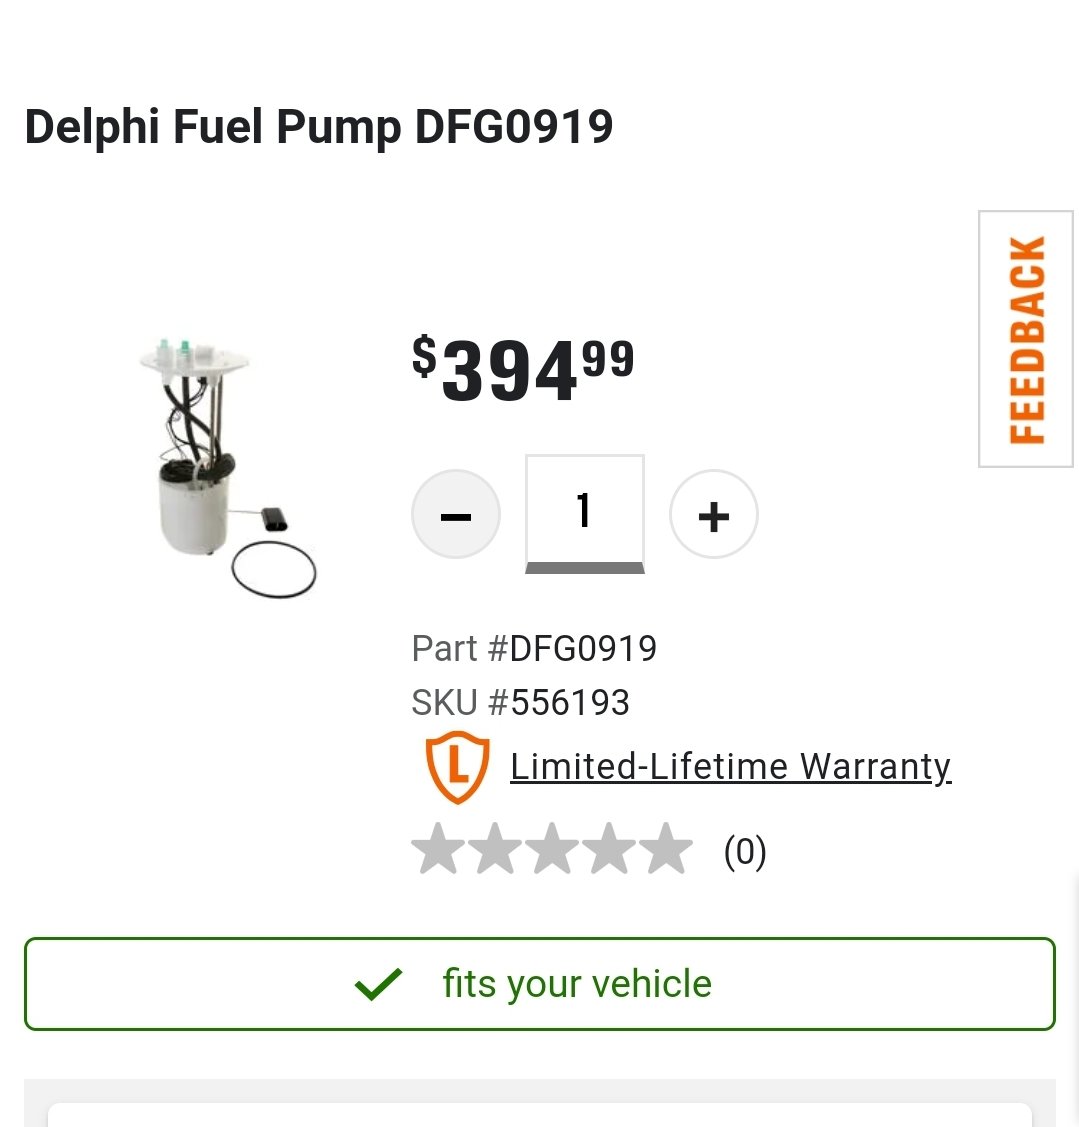The image size is (1079, 1127).
Task: Open the FEEDBACK side tab
Action: 1026,339
